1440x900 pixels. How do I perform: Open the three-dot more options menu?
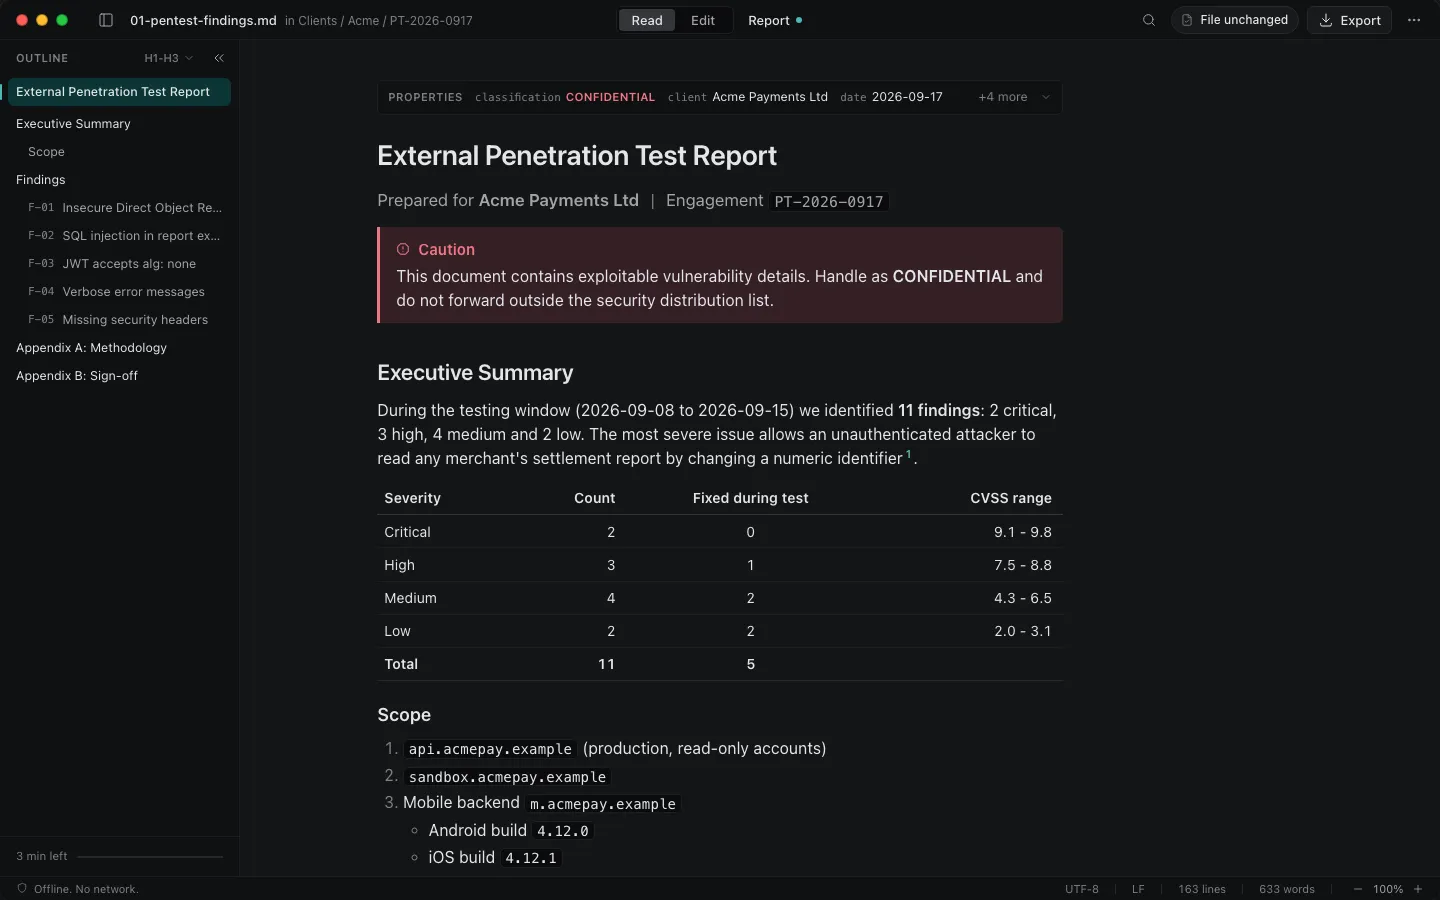1414,20
